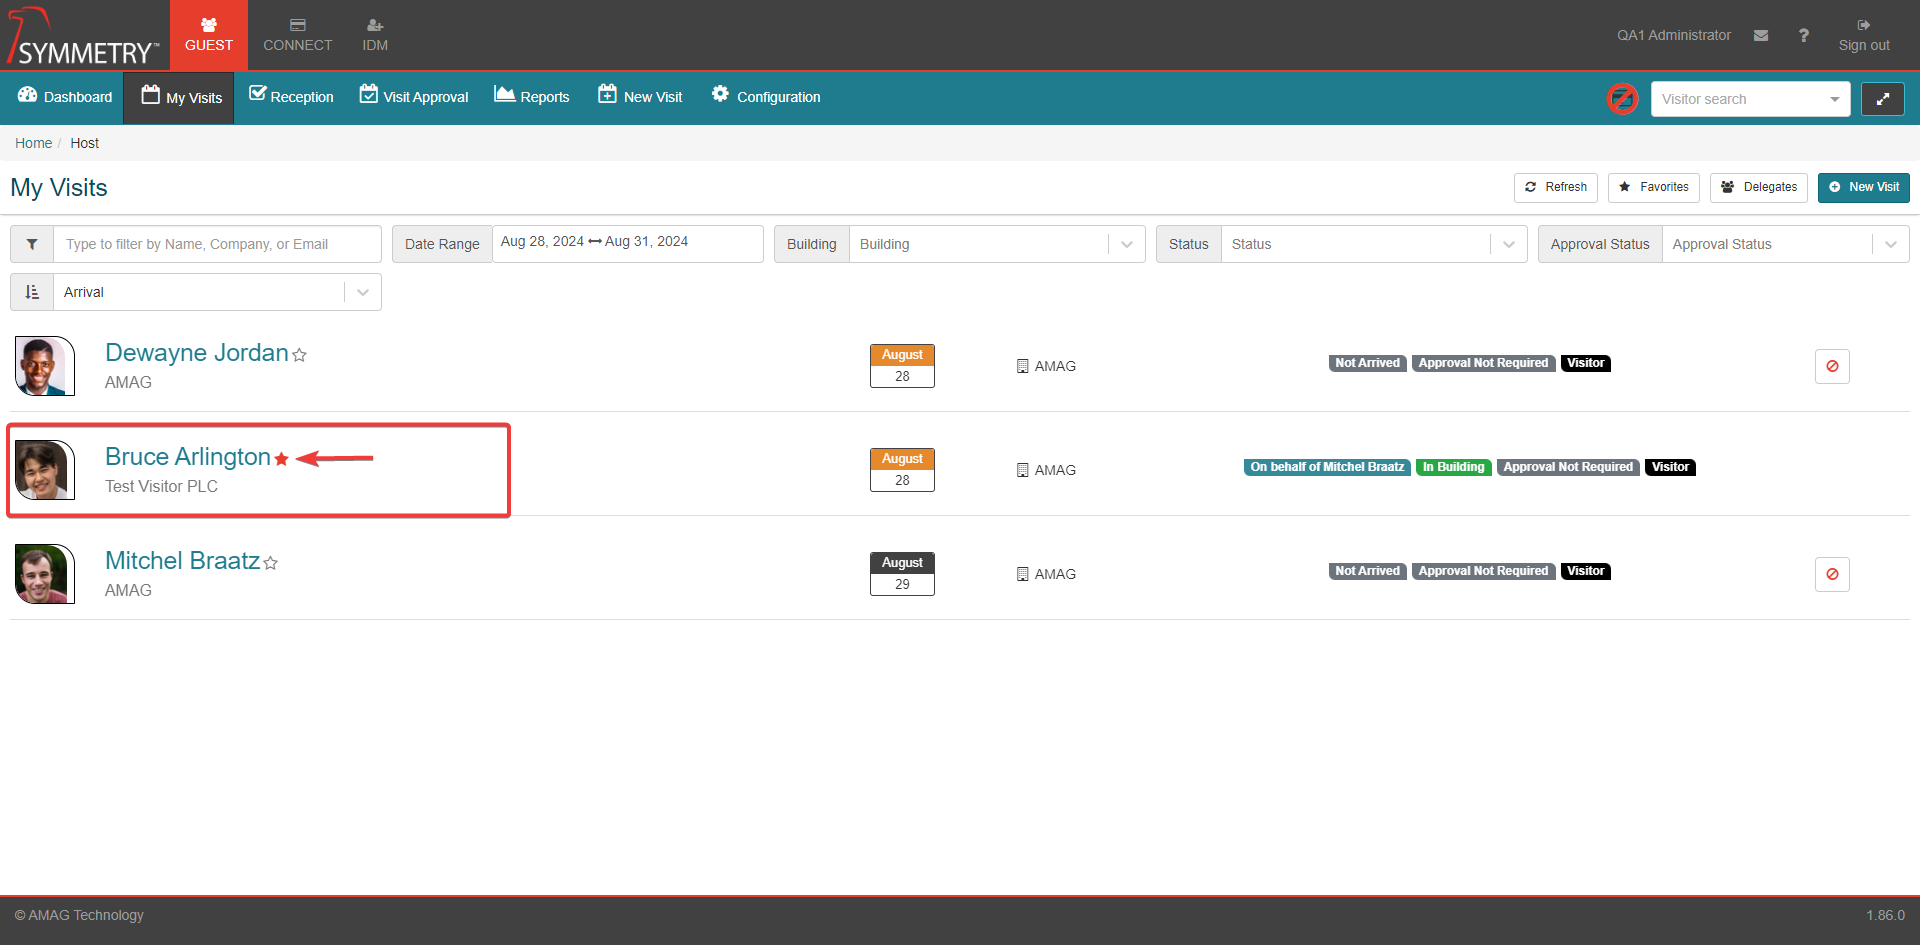
Task: Open the messages envelope icon
Action: point(1761,35)
